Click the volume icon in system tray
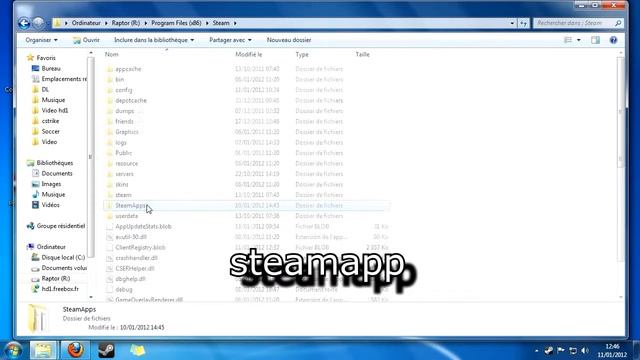640x360 pixels. point(584,351)
